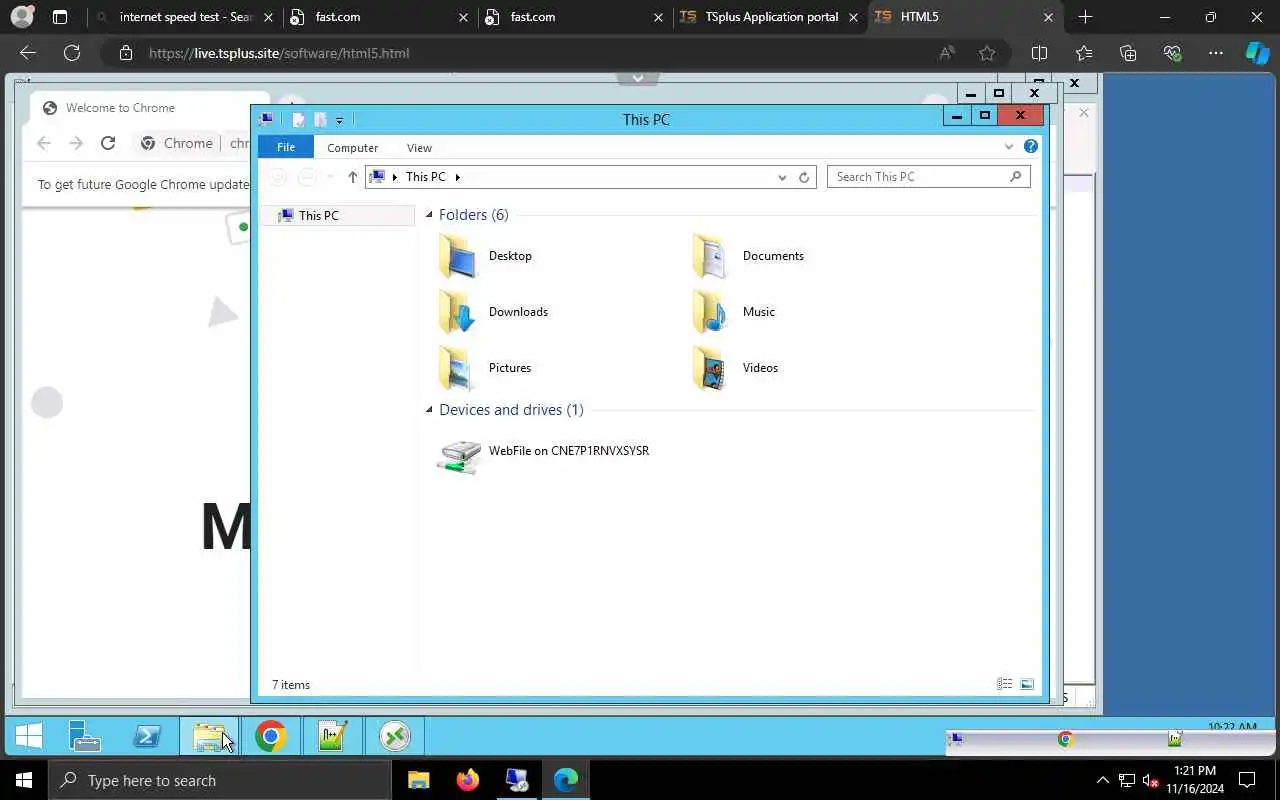
Task: Click the New folder icon in quick access toolbar
Action: 320,120
